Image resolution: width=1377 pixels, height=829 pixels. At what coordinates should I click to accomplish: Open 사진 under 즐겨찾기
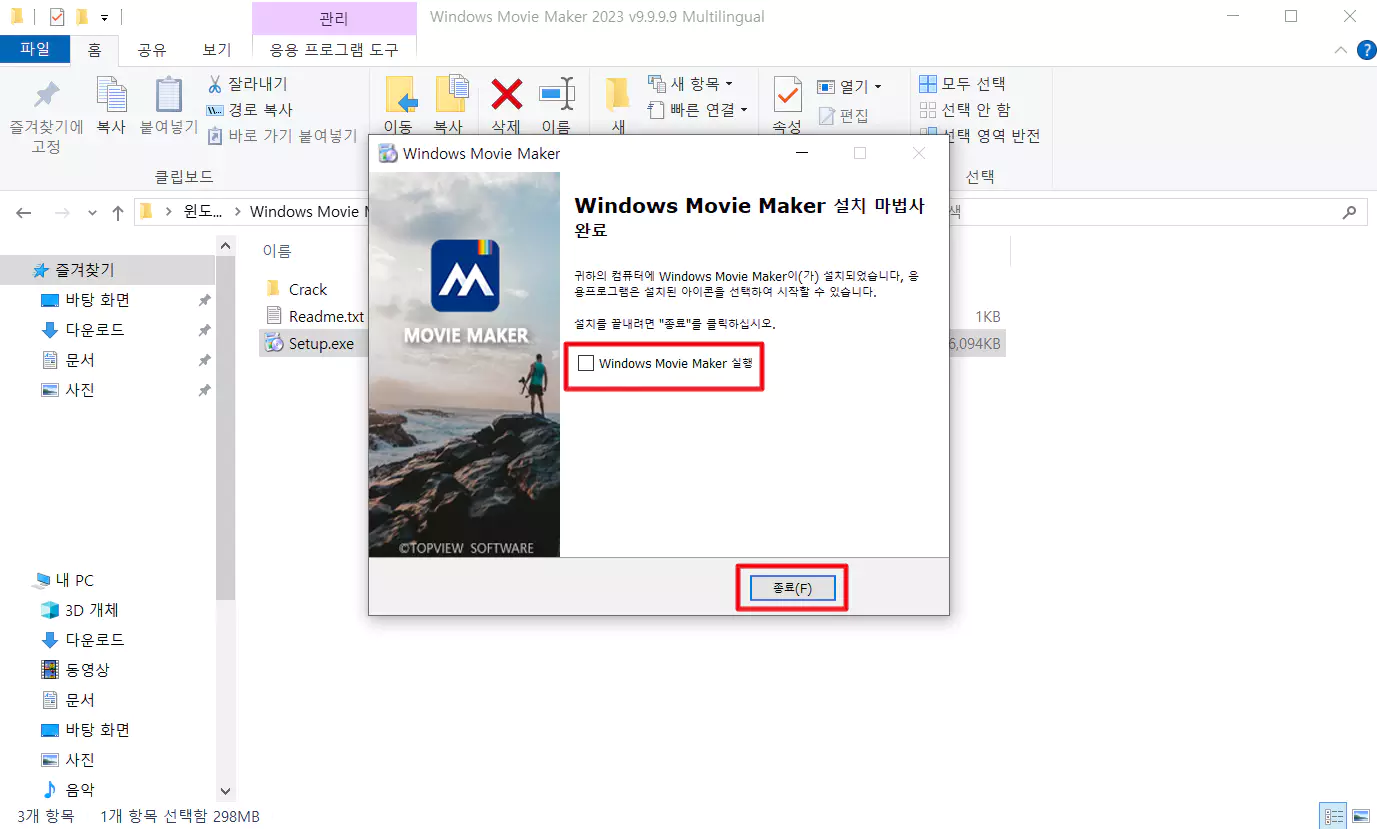(x=80, y=390)
